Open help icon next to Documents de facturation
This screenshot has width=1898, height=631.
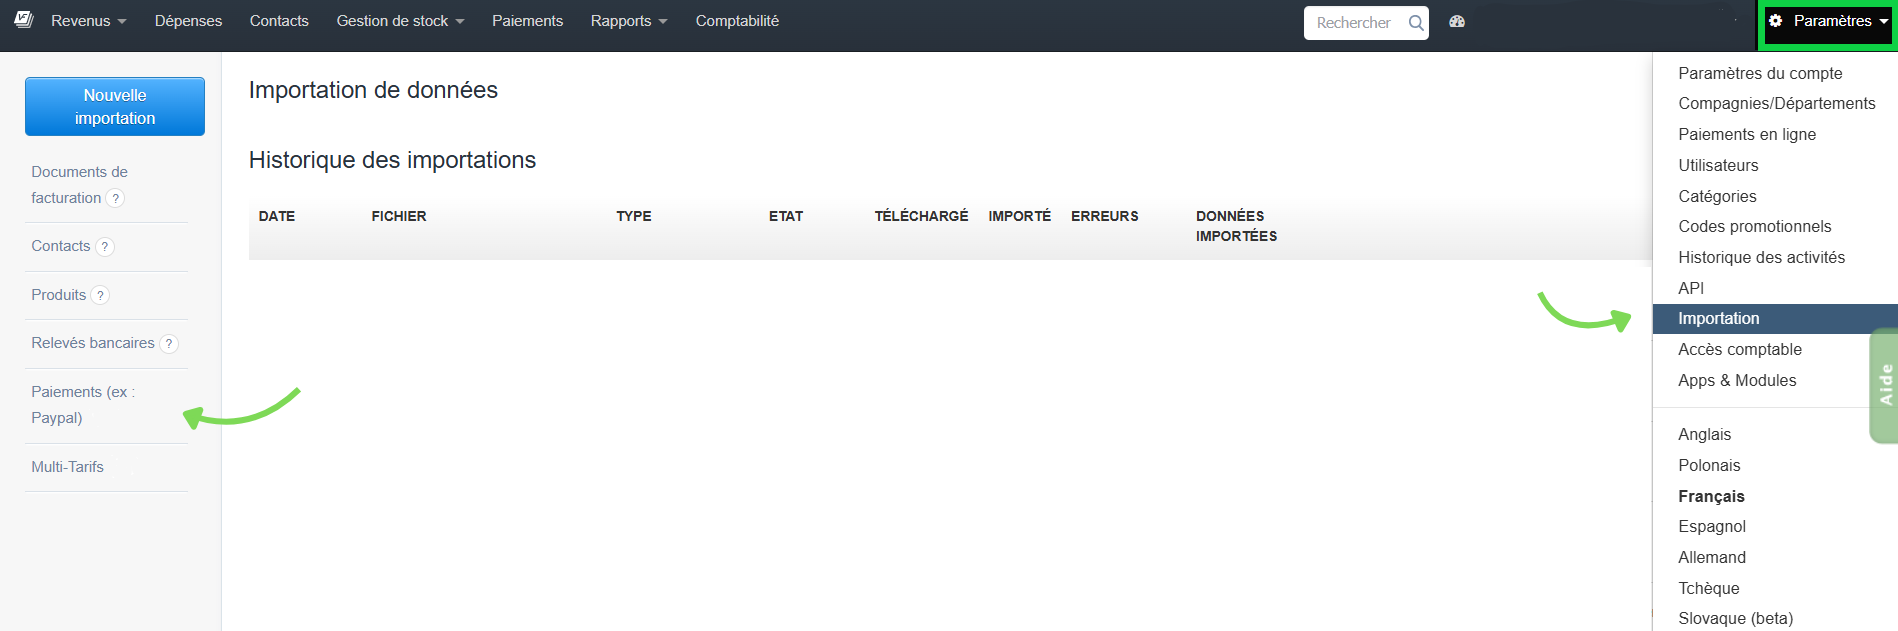click(115, 198)
